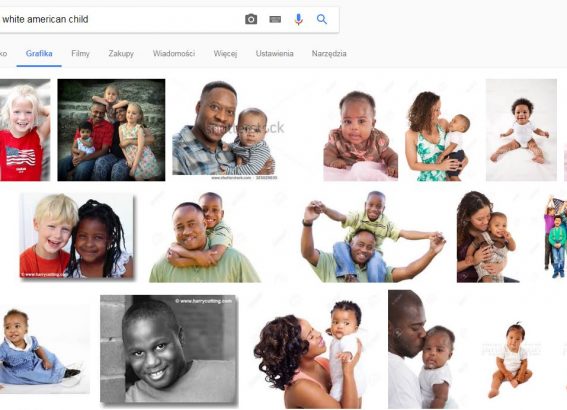Viewport: 567px width, 410px height.
Task: Open search by image camera icon
Action: tap(251, 19)
